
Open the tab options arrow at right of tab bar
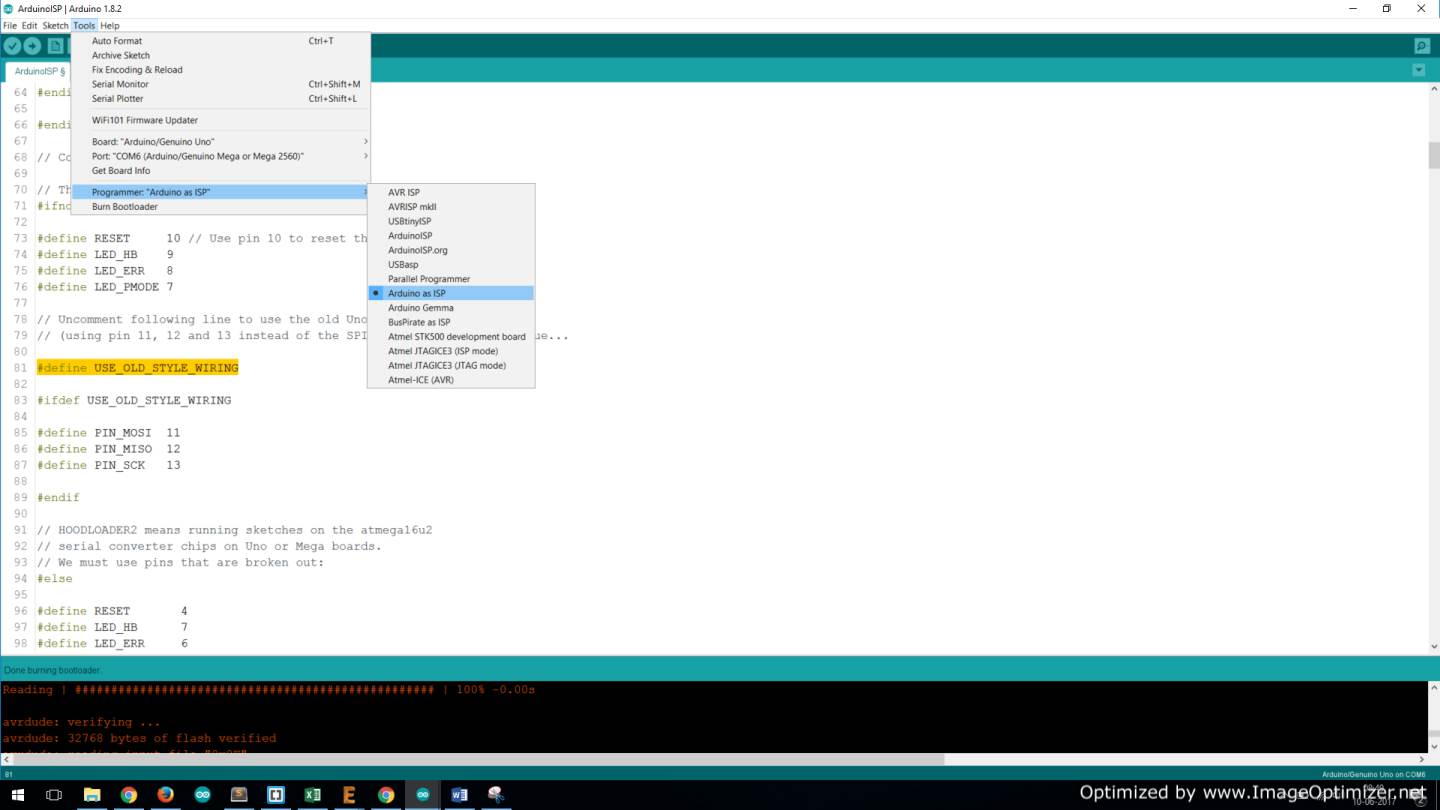coord(1418,70)
